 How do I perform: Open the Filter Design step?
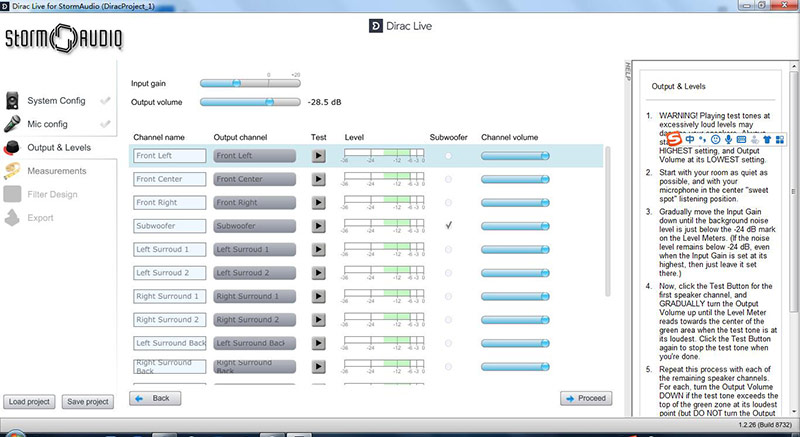pos(52,194)
